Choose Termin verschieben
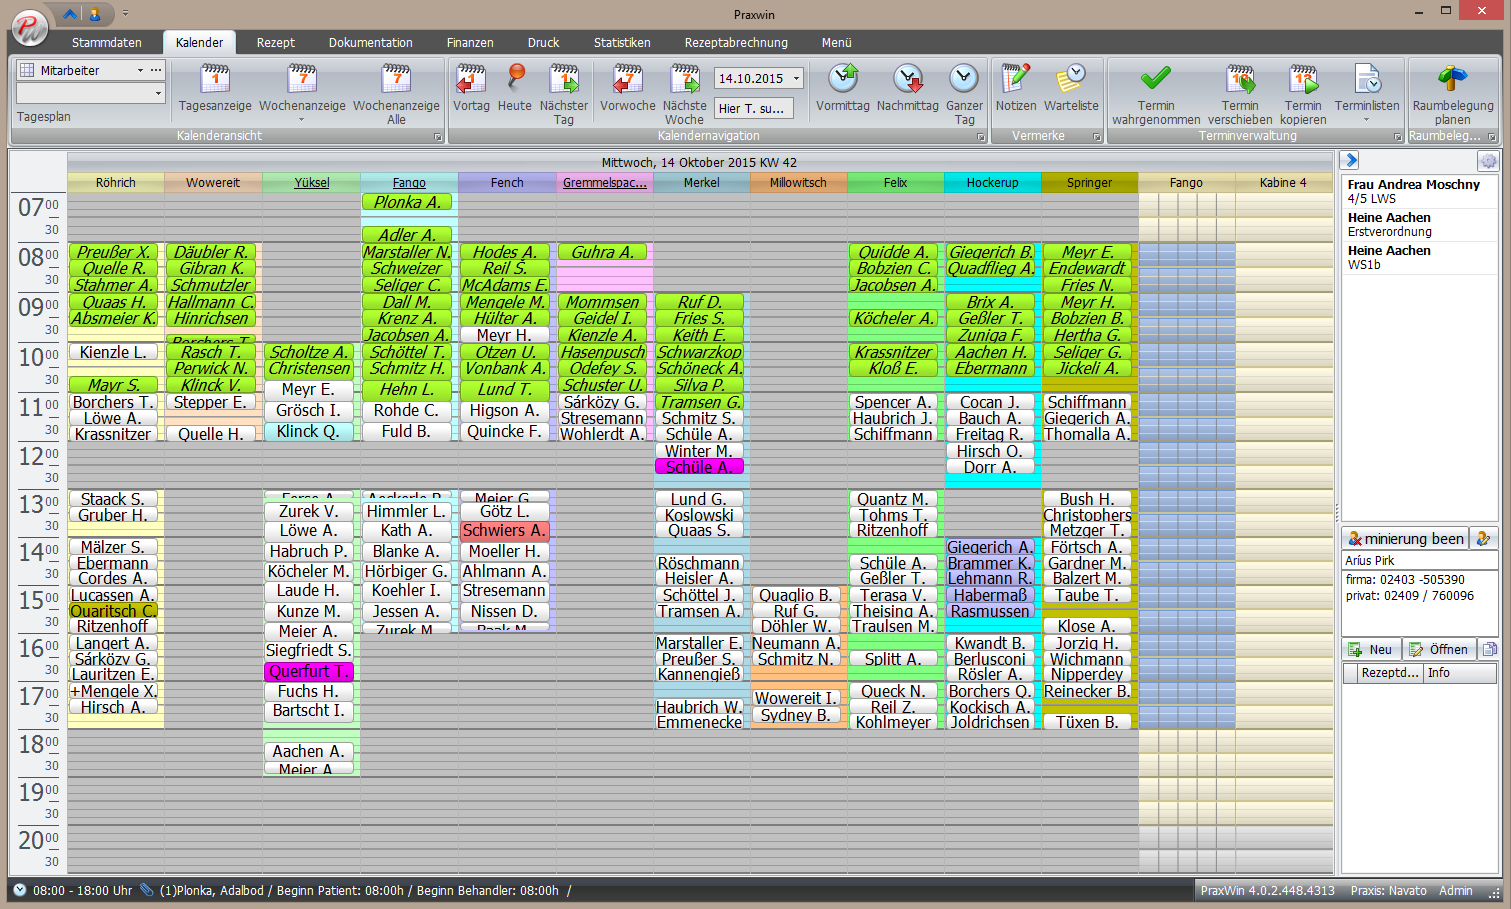This screenshot has height=909, width=1511. pos(1240,94)
